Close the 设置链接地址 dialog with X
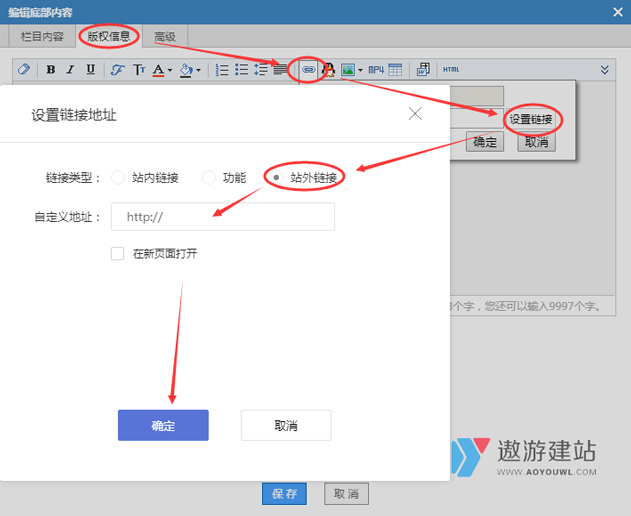The image size is (631, 516). click(415, 114)
